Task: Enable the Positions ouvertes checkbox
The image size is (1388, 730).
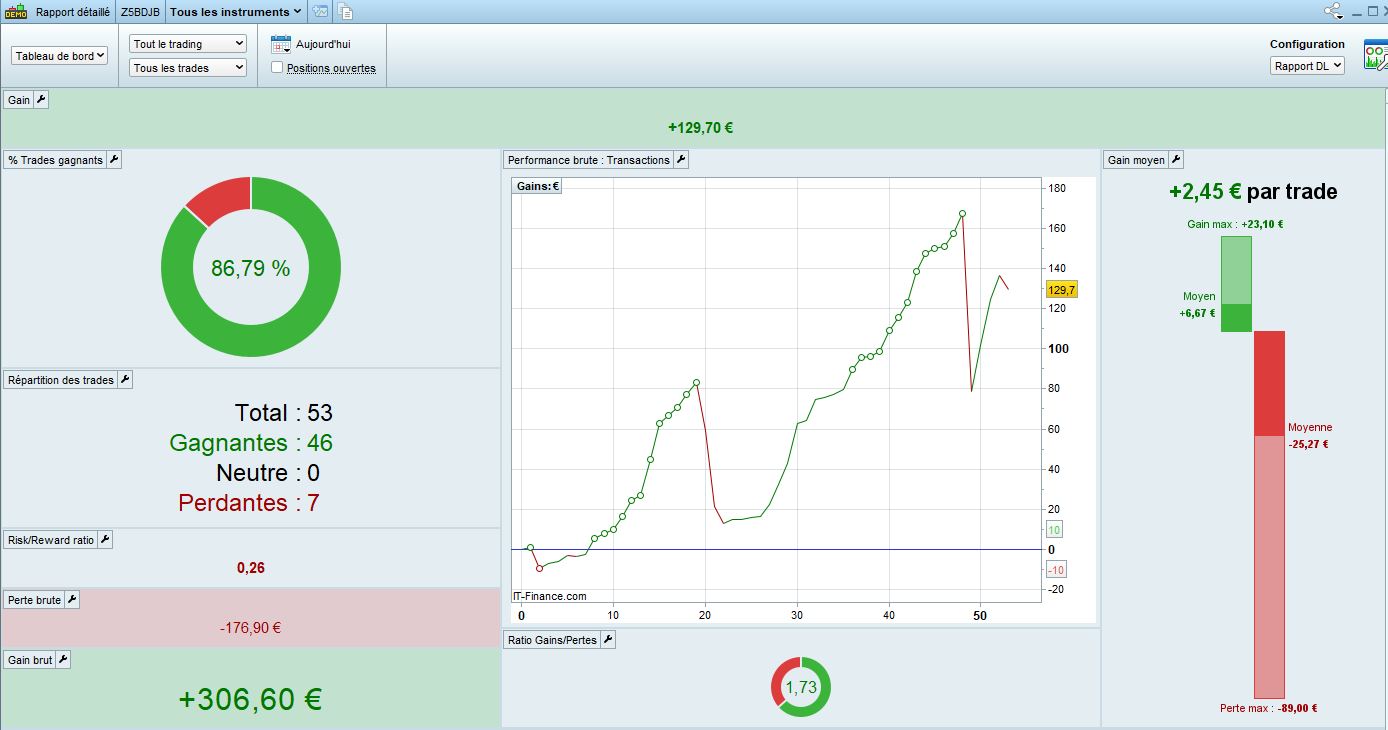Action: point(277,68)
